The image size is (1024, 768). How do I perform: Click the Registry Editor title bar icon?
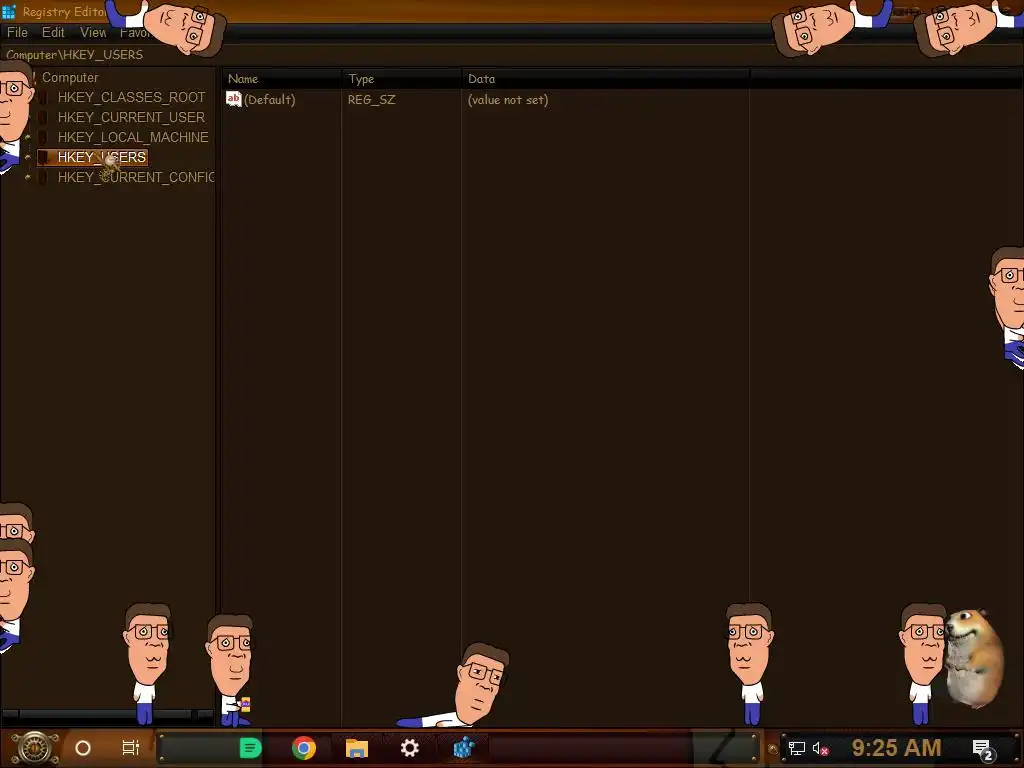tap(8, 11)
